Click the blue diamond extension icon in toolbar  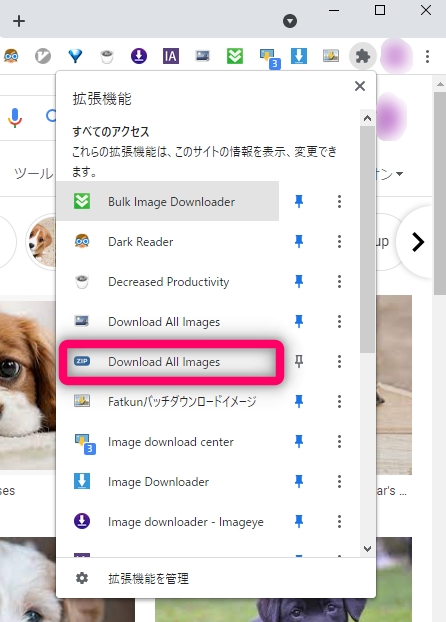tap(75, 56)
